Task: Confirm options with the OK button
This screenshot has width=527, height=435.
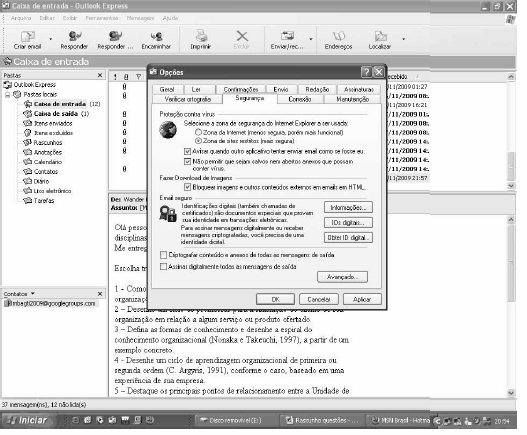Action: (x=276, y=300)
